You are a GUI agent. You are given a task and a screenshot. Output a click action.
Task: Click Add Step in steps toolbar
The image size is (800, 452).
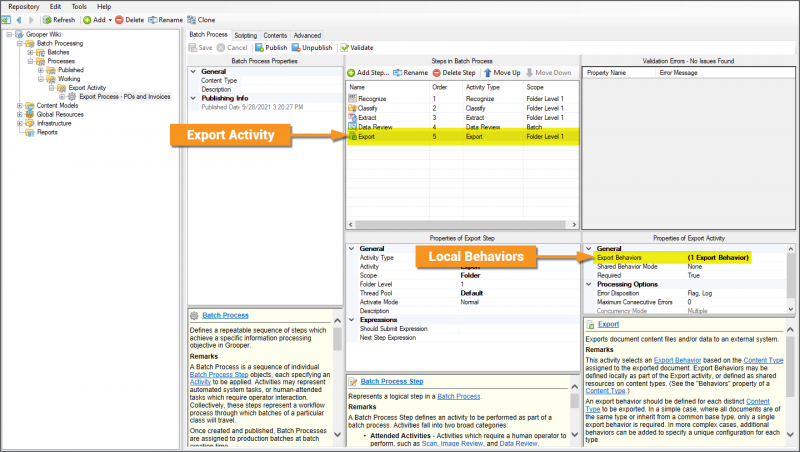pos(368,73)
